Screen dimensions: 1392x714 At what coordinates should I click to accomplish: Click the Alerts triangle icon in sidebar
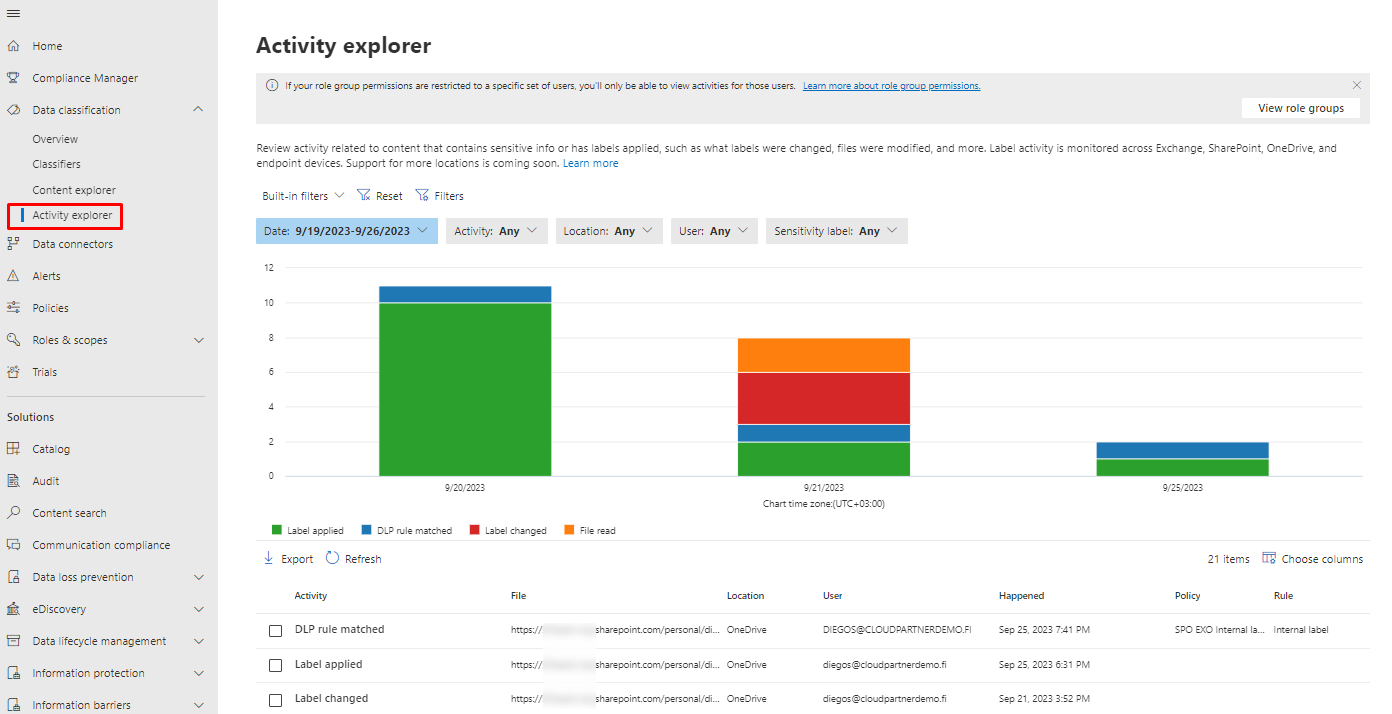point(14,276)
